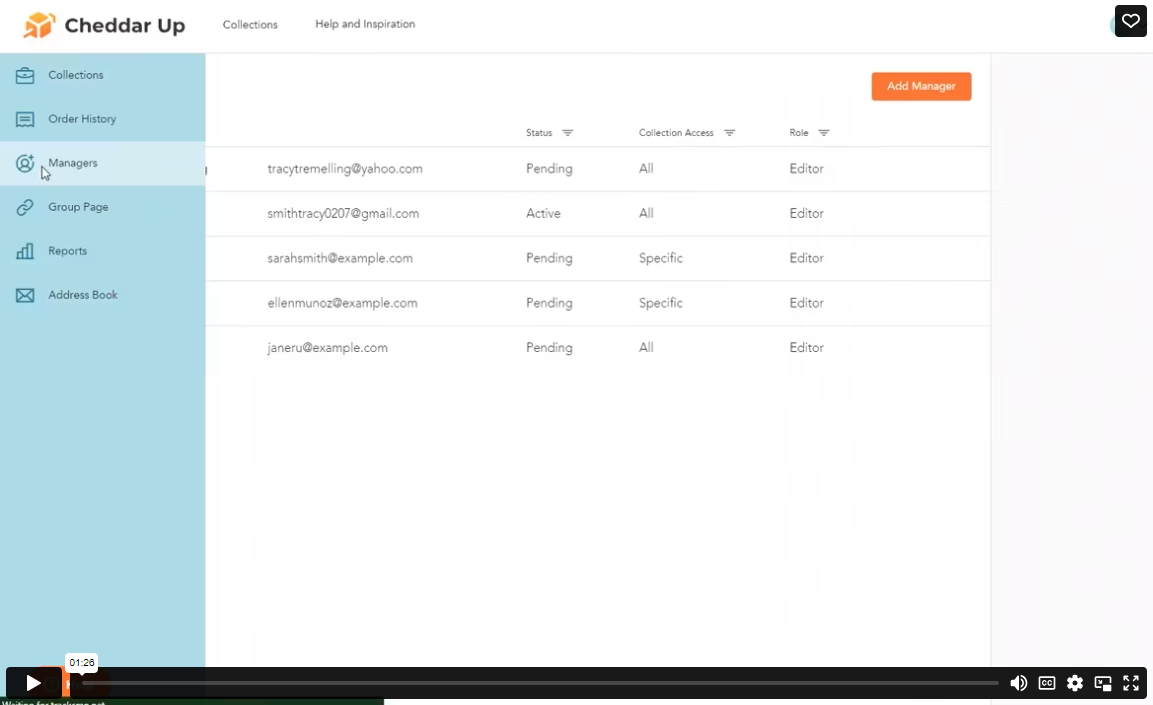The width and height of the screenshot is (1153, 705).
Task: Open Help and Inspiration menu
Action: (x=365, y=24)
